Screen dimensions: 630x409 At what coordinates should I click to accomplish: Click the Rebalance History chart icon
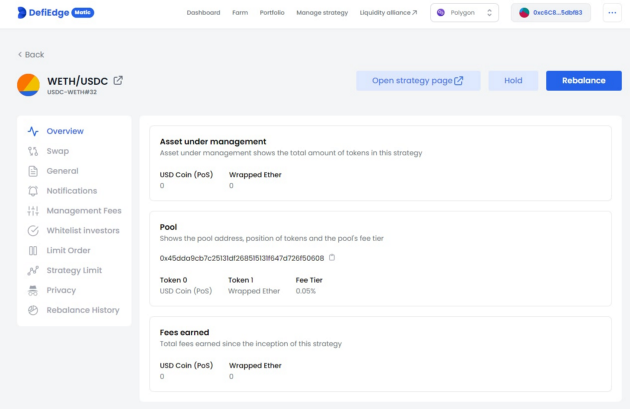pyautogui.click(x=33, y=310)
